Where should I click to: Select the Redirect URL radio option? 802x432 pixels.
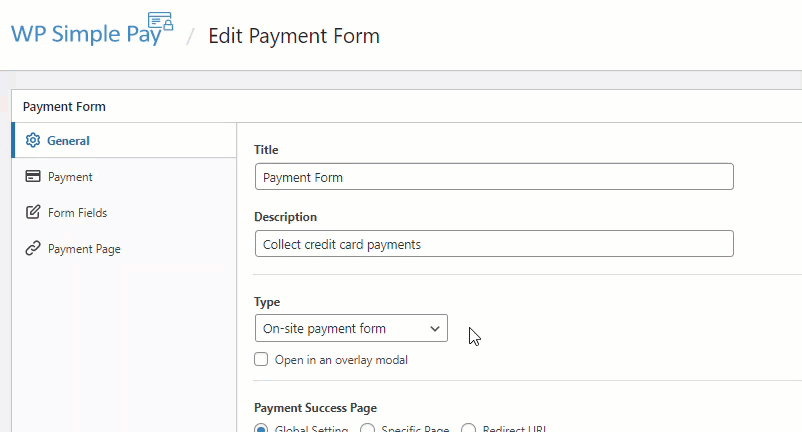[x=469, y=430]
